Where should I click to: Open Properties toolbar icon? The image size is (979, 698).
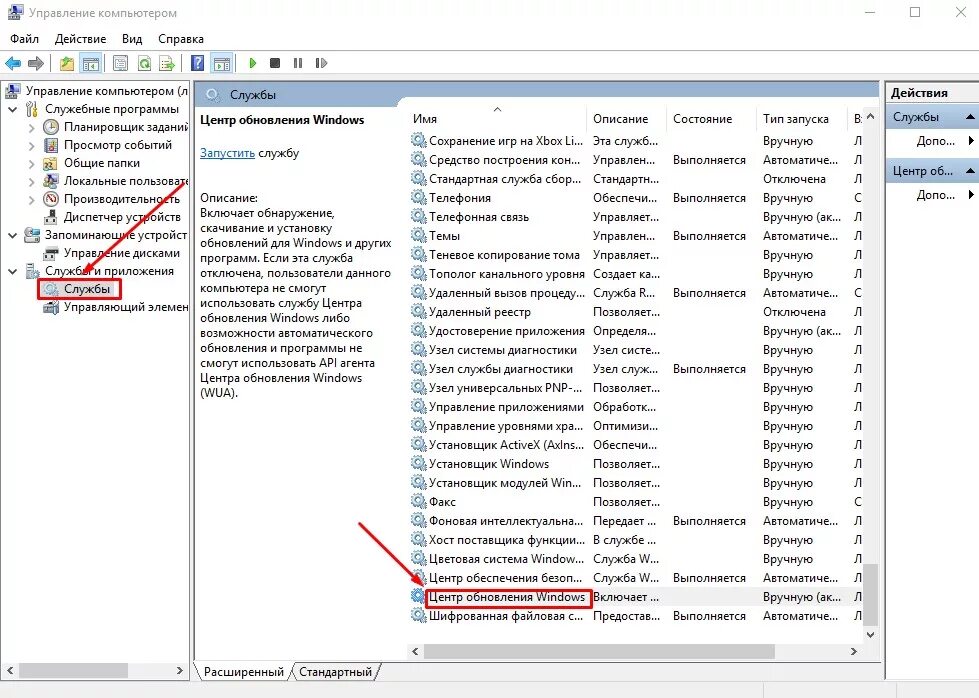(121, 63)
